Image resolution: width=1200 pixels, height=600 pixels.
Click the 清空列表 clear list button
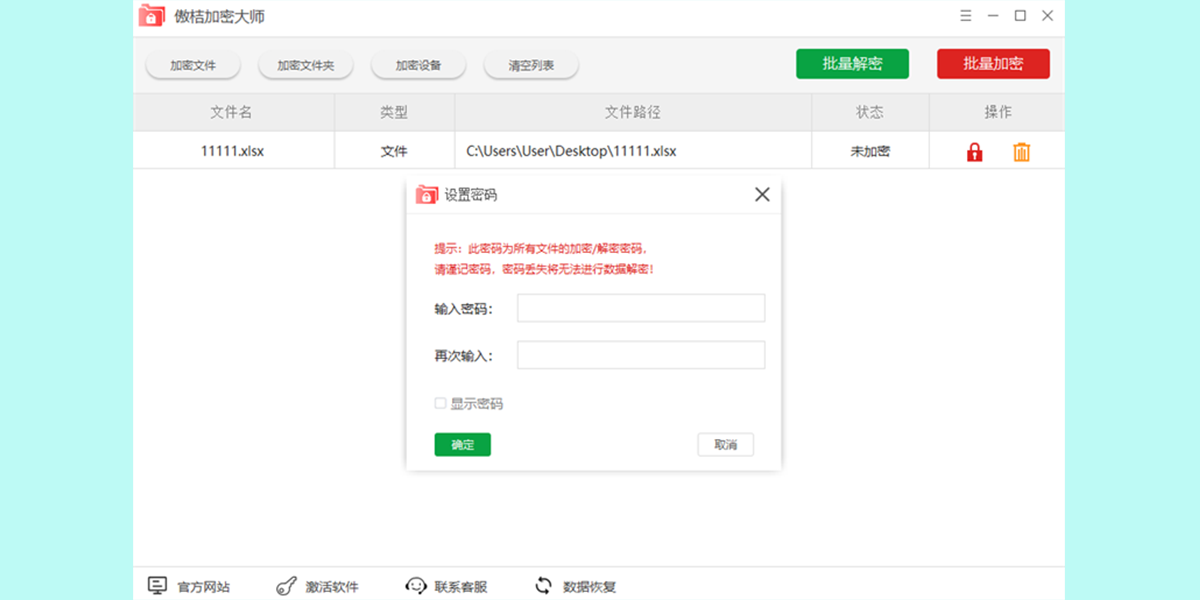pos(531,63)
